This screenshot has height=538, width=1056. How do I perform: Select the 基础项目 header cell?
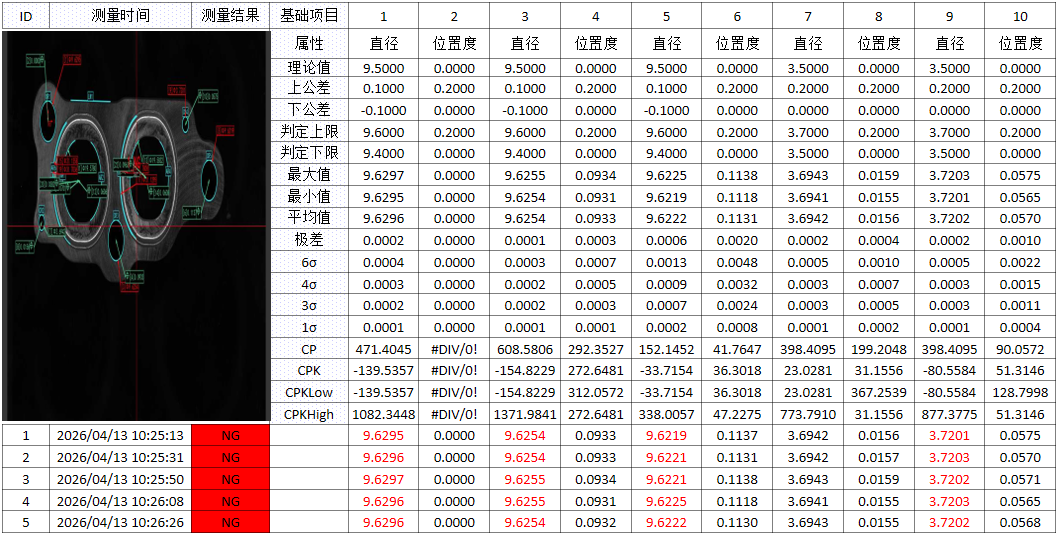pyautogui.click(x=309, y=17)
